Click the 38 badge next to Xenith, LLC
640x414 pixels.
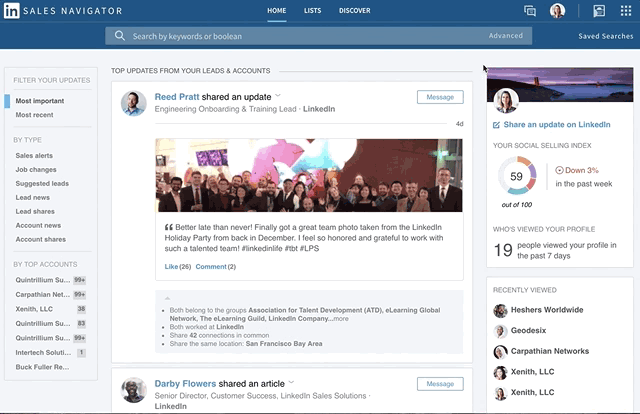pos(81,309)
